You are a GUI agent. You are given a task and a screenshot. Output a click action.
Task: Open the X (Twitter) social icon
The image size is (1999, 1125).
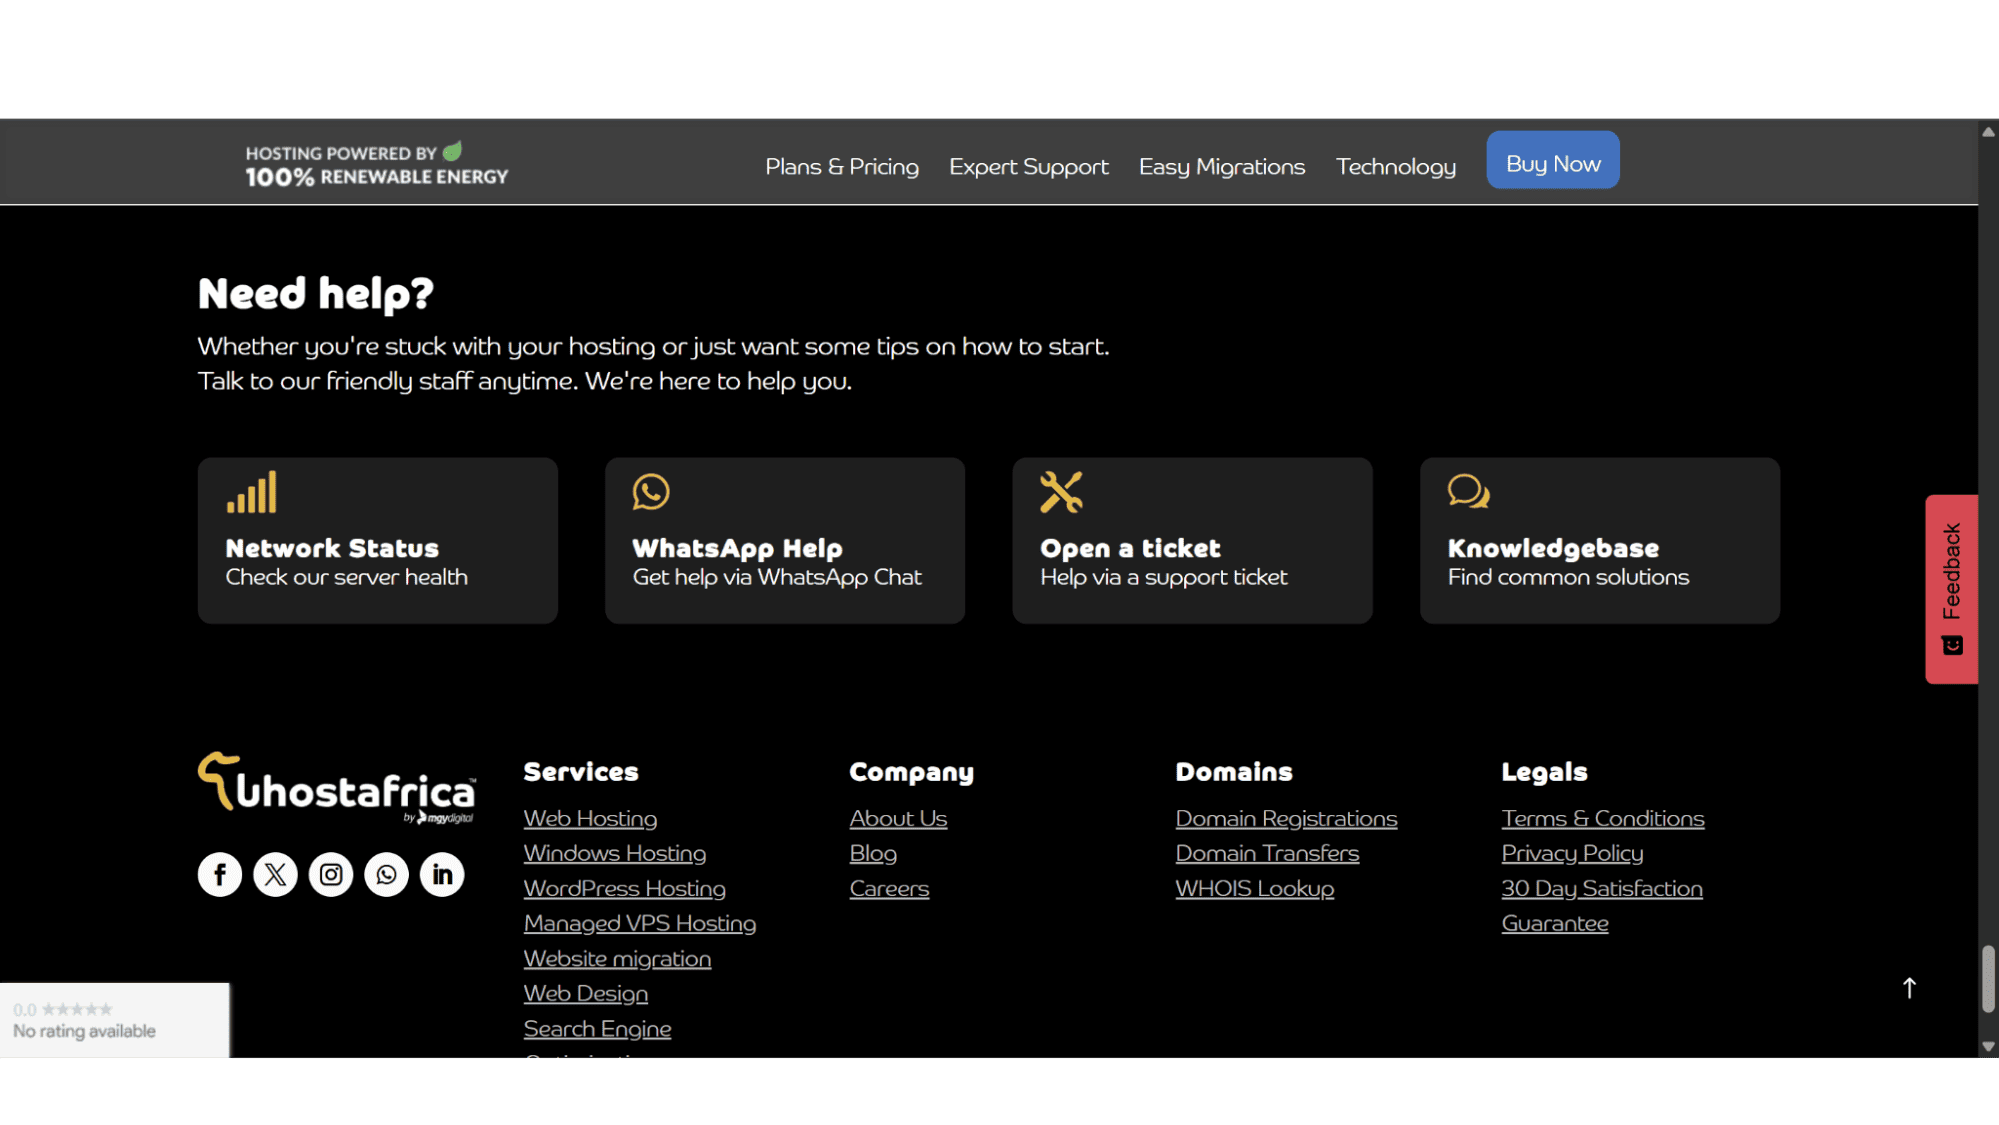coord(275,874)
